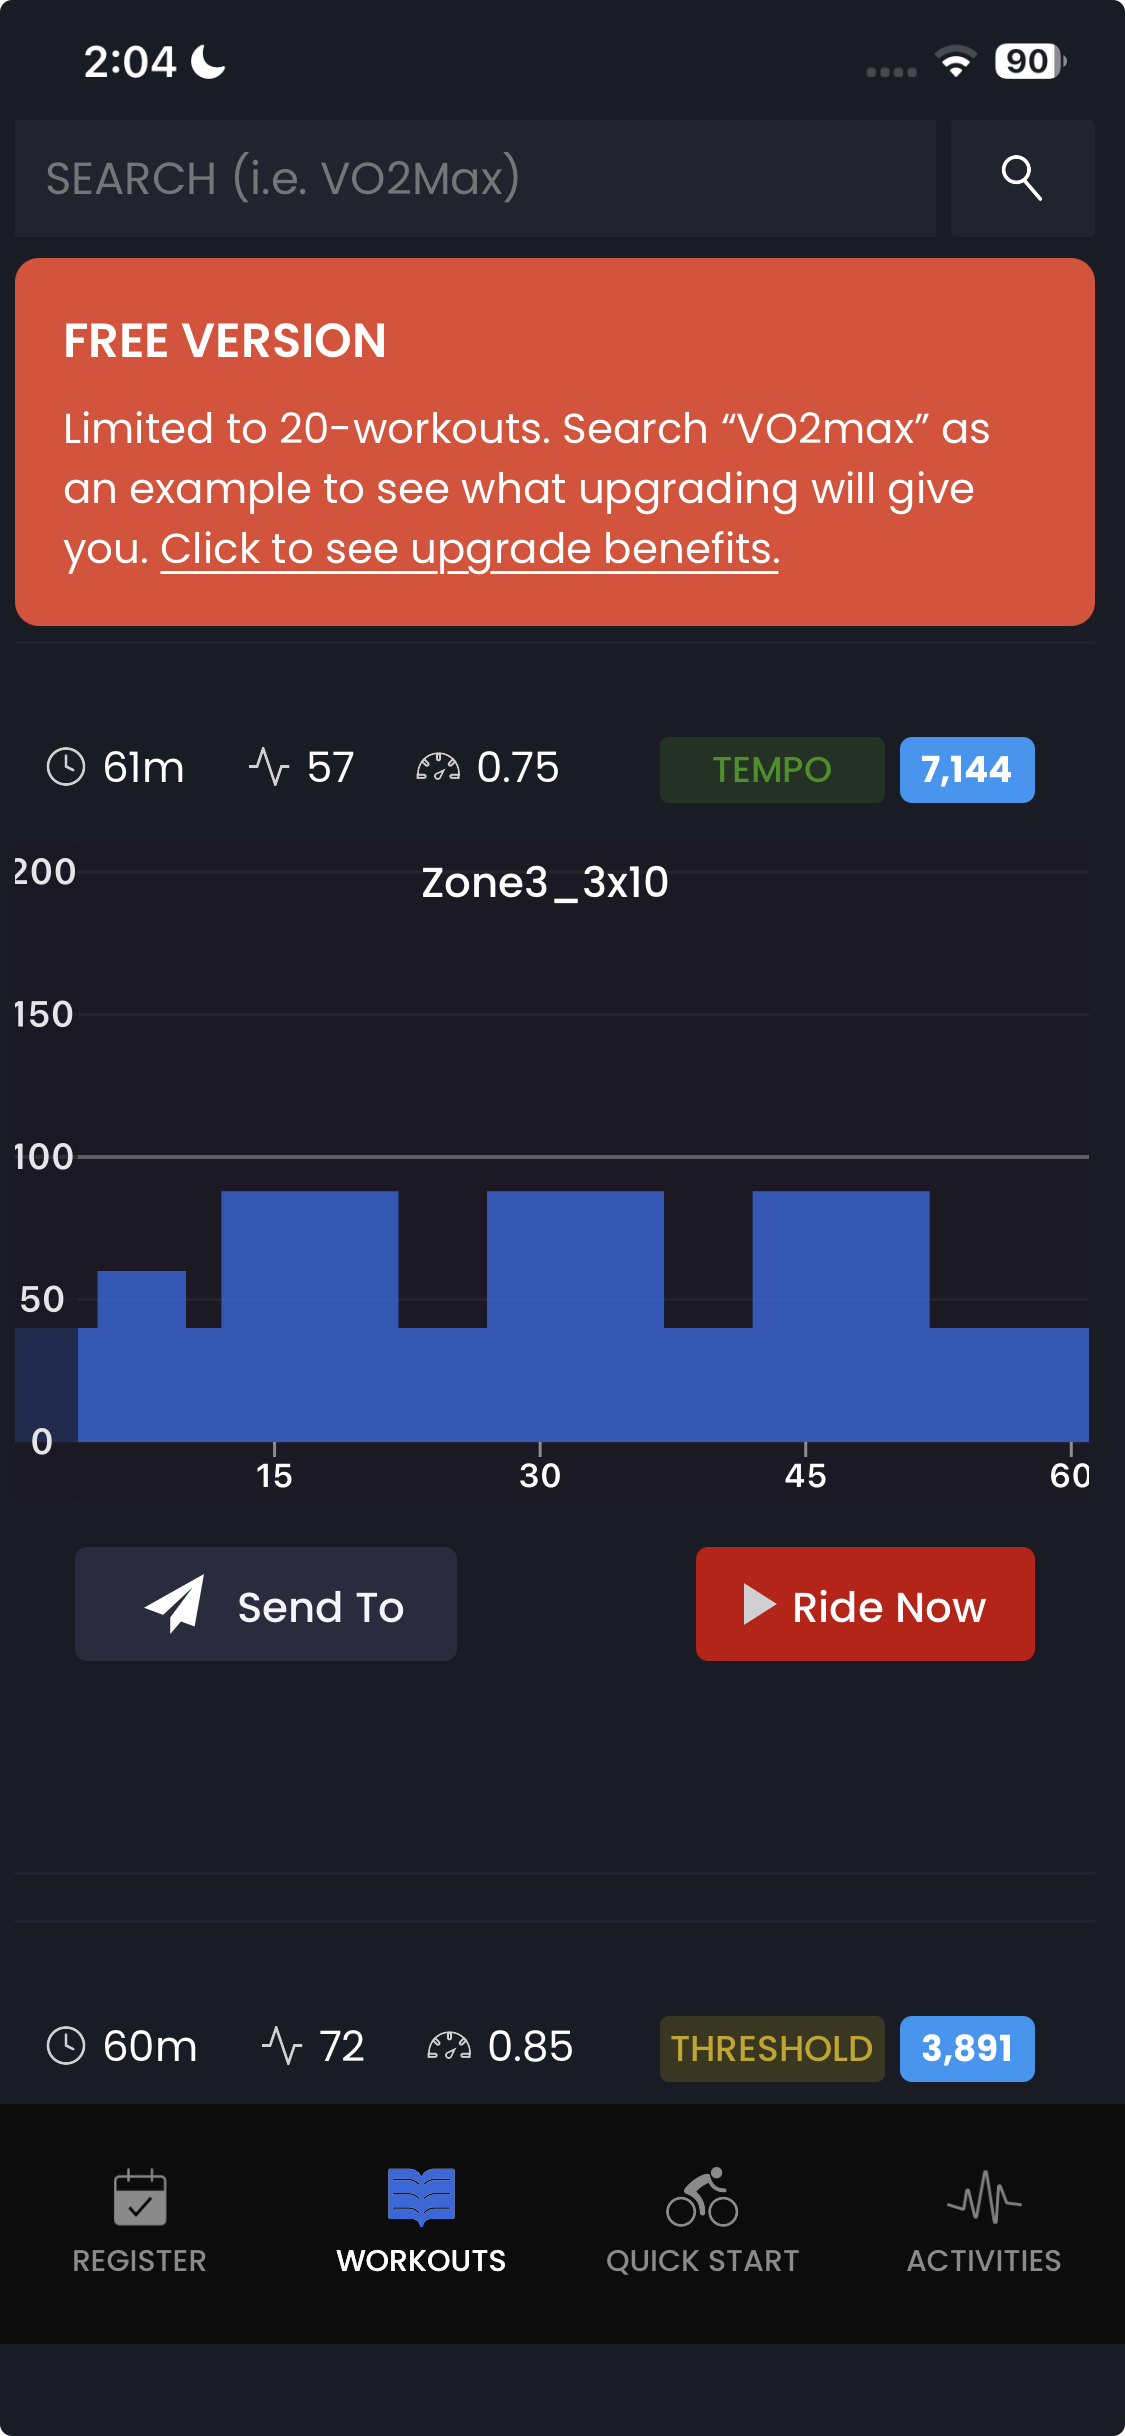Select the THRESHOLD workout tag
1125x2436 pixels.
772,2049
